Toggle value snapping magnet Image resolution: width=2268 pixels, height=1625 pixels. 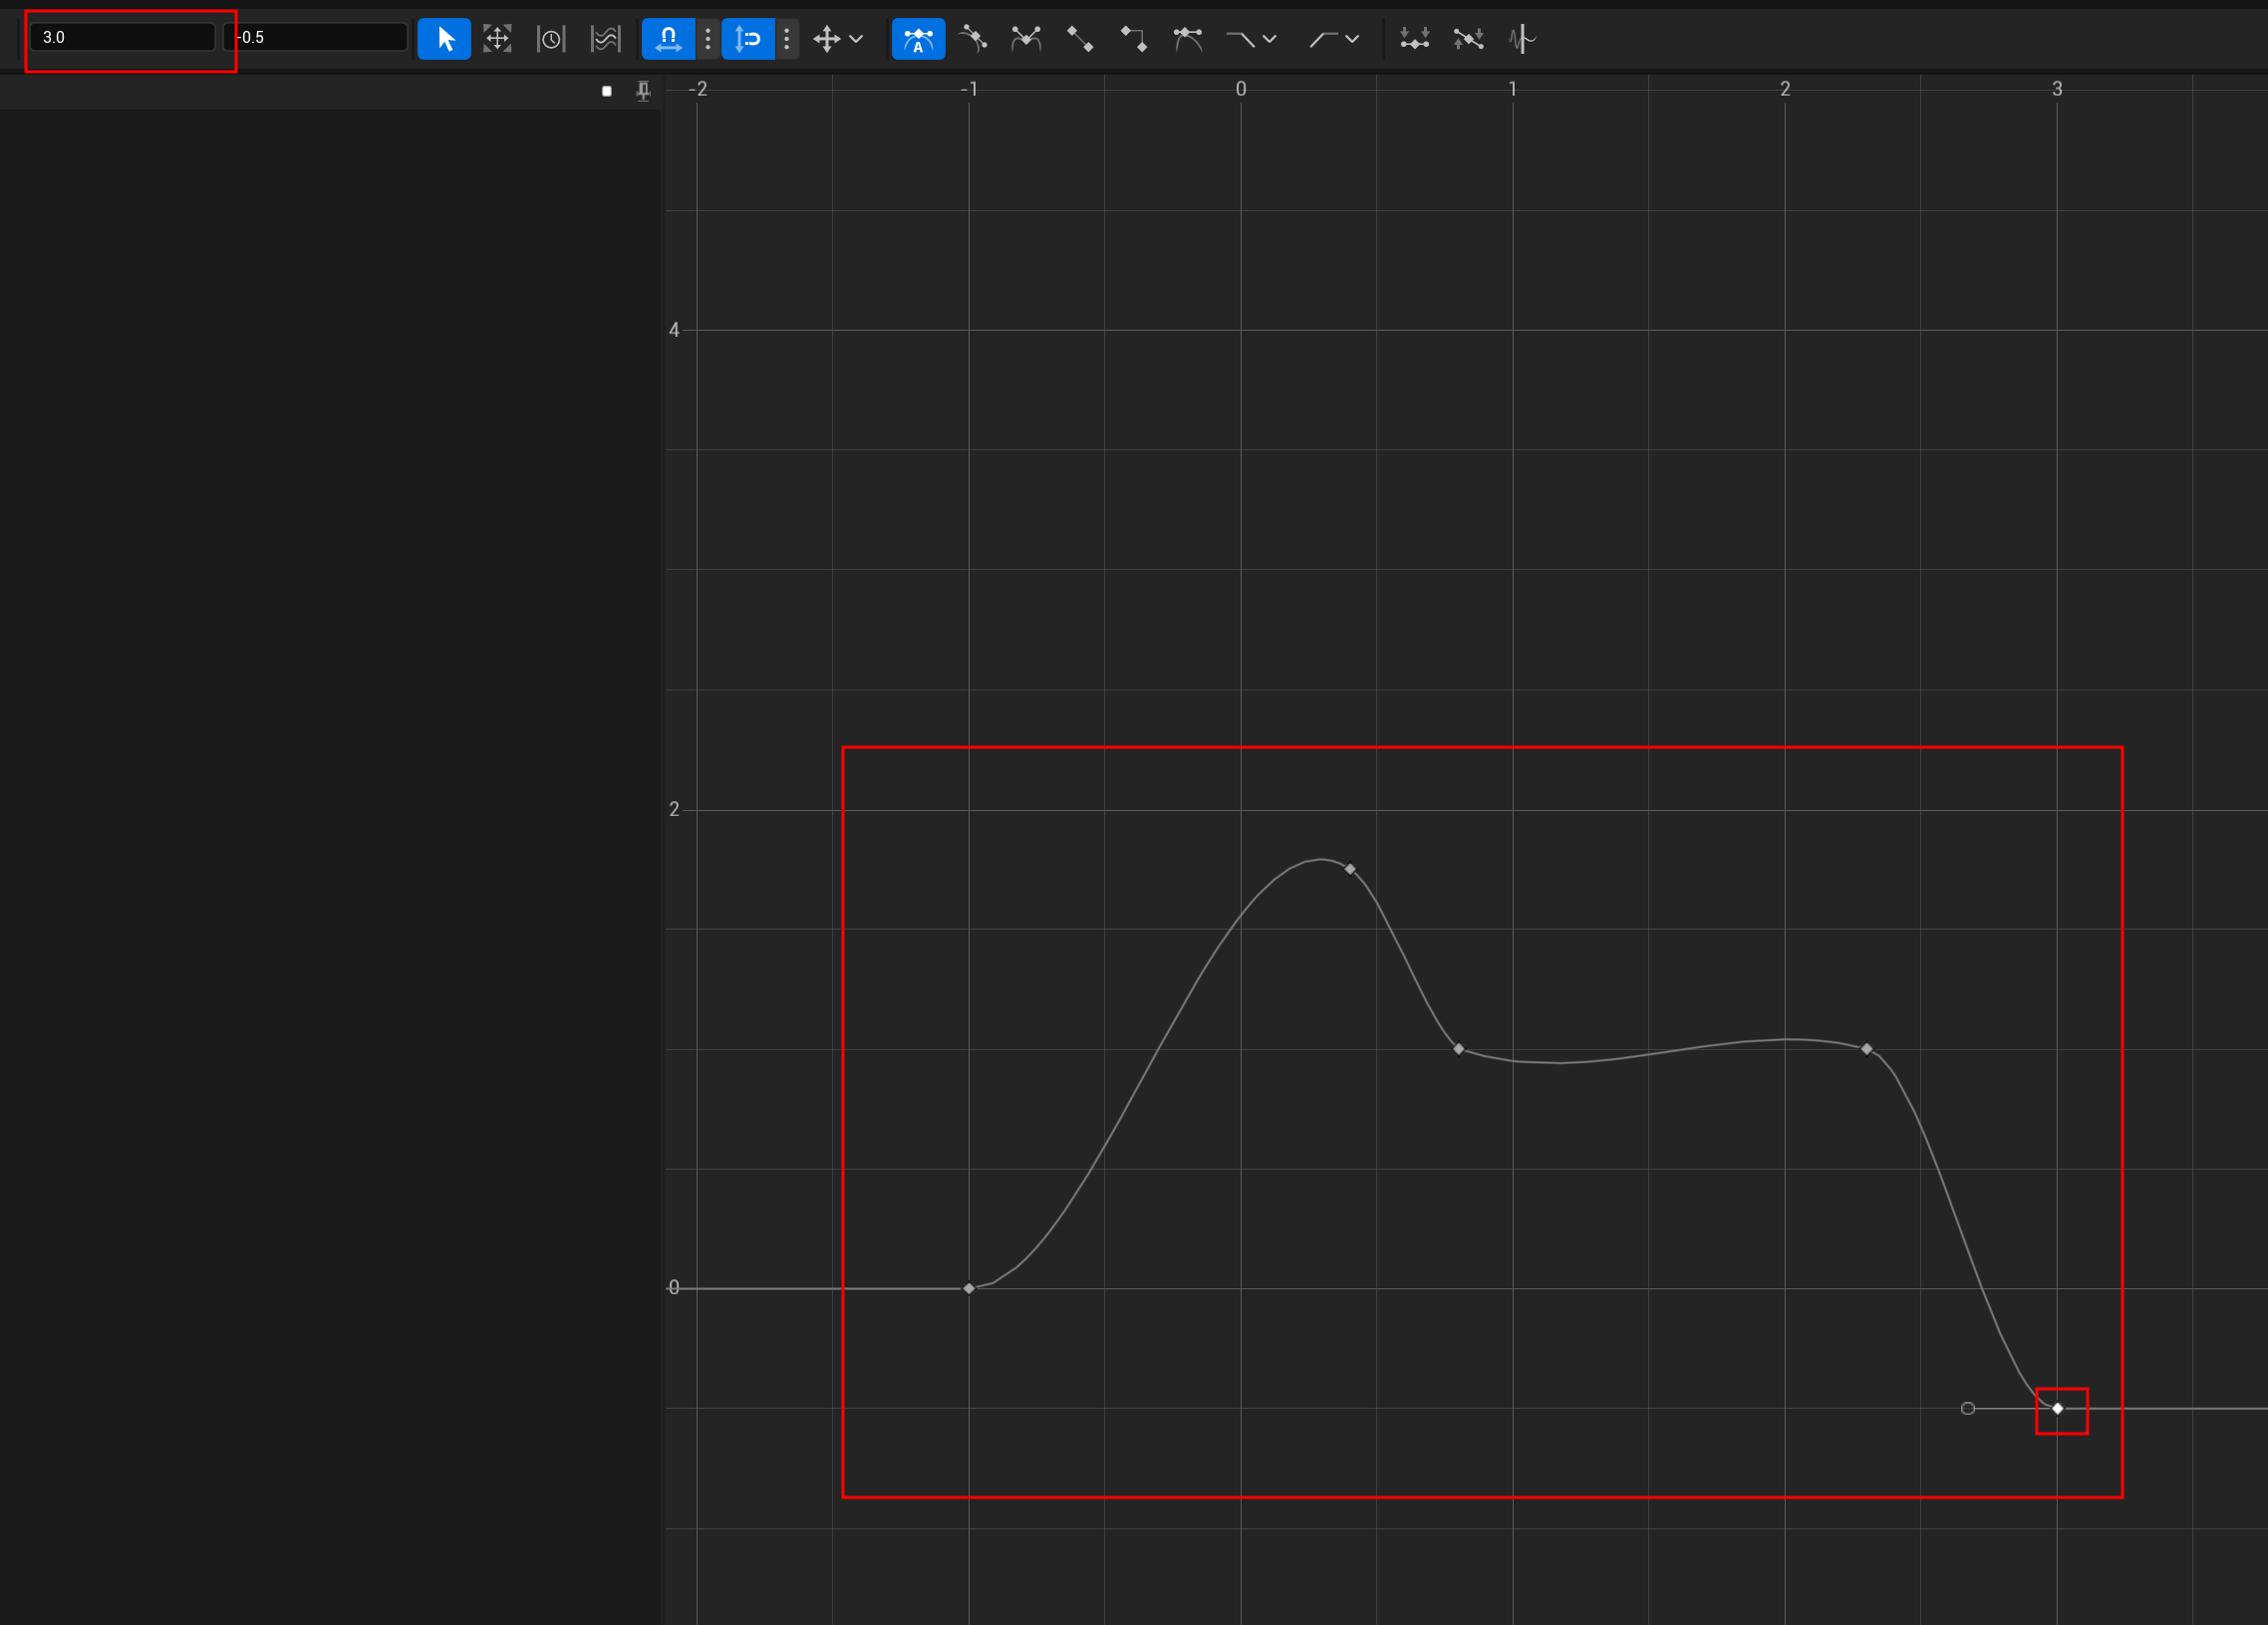tap(748, 39)
